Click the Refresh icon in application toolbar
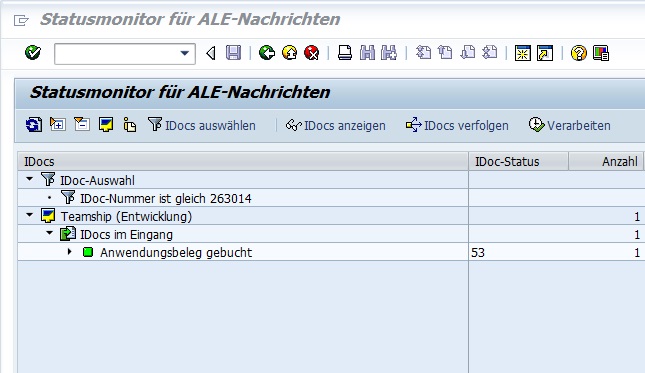This screenshot has width=645, height=373. 34,125
